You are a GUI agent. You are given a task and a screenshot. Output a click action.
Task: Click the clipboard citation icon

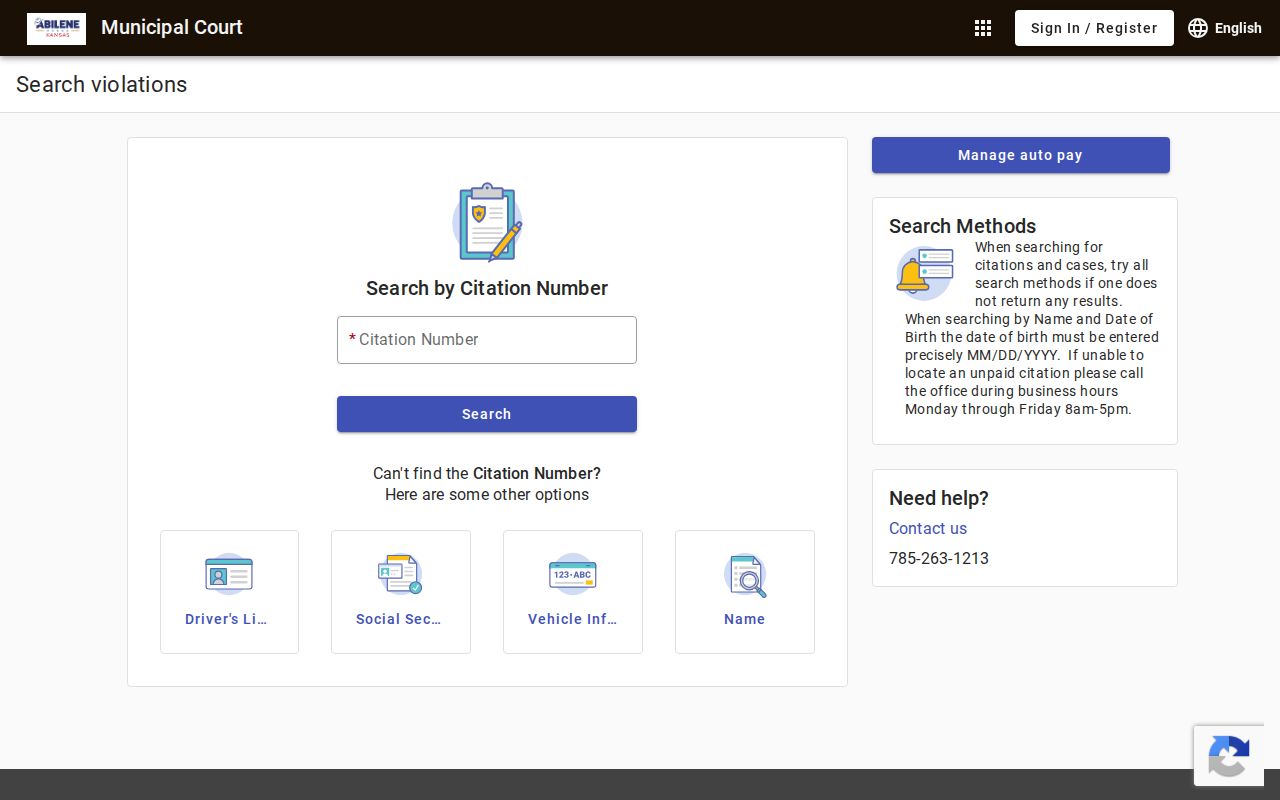[x=487, y=222]
